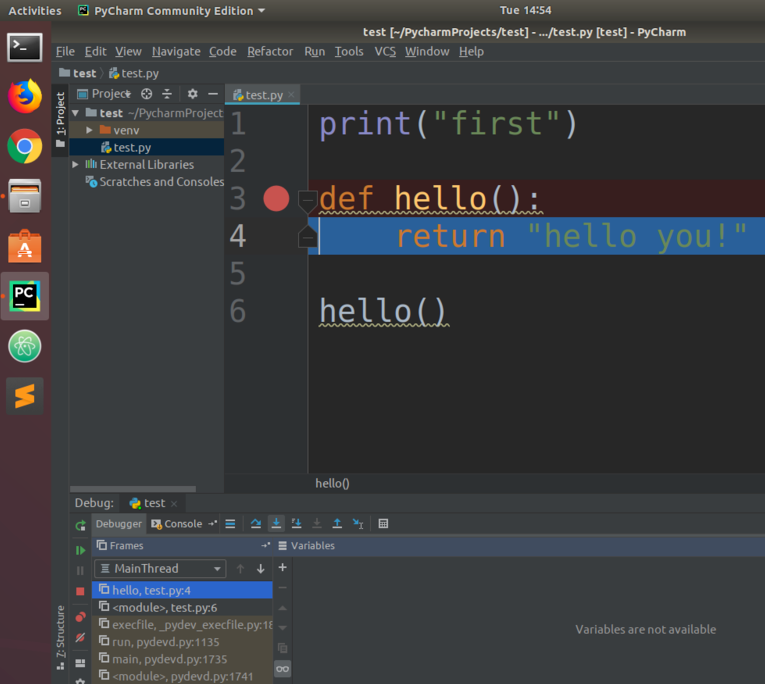Close the test debug session tab
The image size is (765, 684).
pyautogui.click(x=174, y=503)
